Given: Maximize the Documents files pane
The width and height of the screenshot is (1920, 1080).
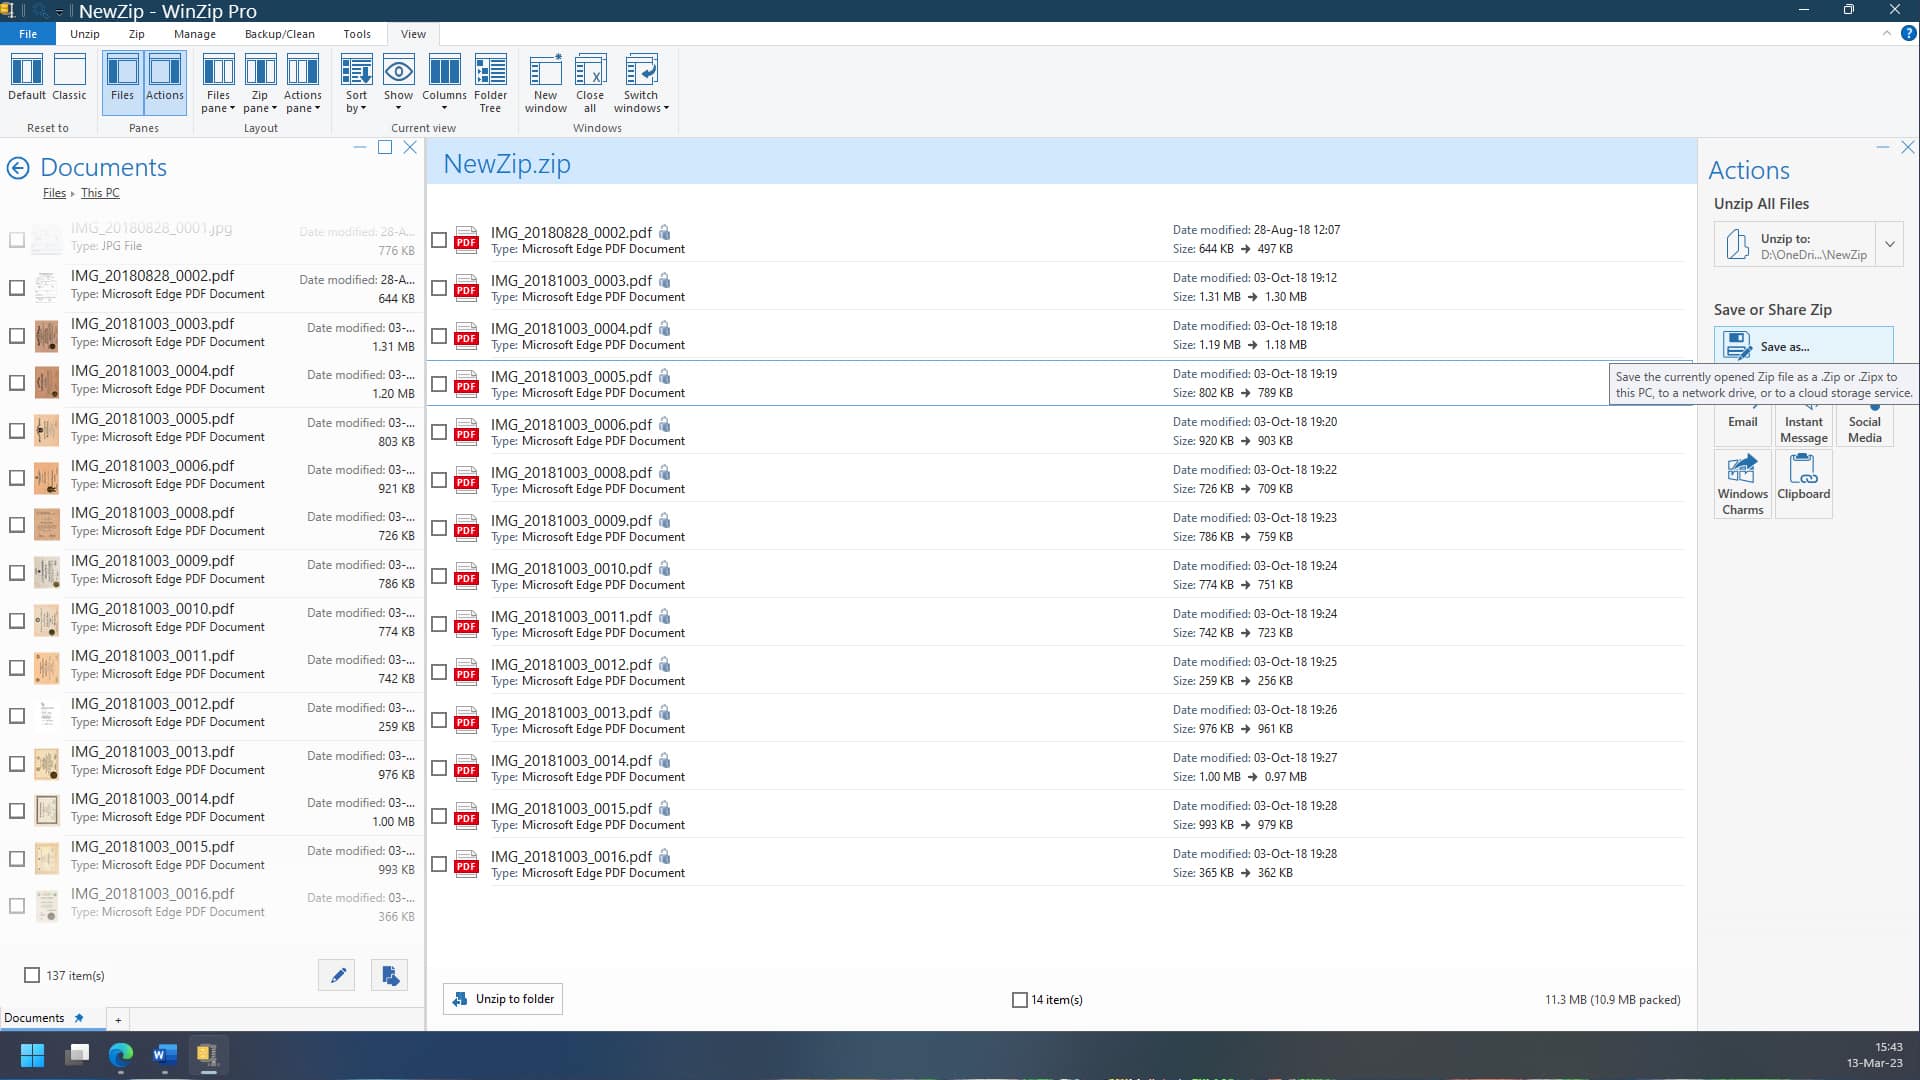Looking at the screenshot, I should tap(385, 147).
